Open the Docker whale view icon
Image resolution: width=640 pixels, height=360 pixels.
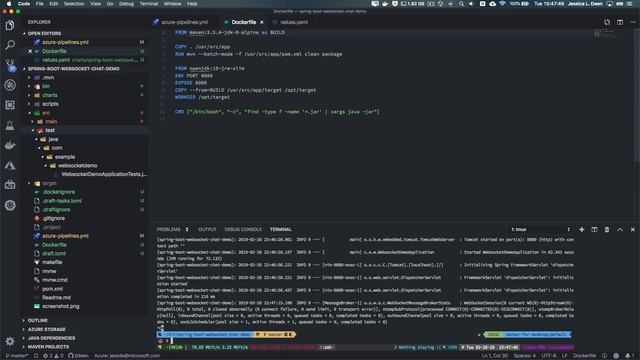click(x=10, y=145)
